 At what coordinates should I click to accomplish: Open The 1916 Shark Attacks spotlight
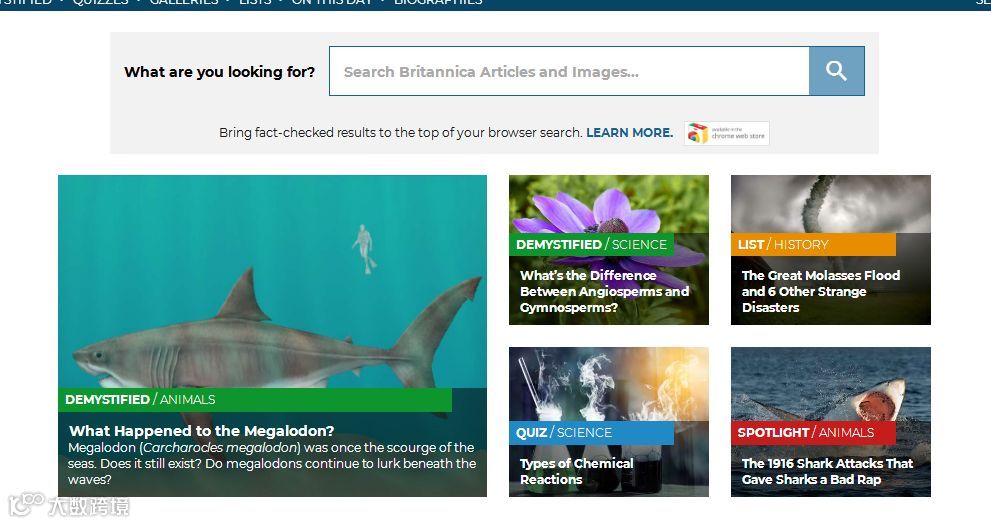pos(827,472)
